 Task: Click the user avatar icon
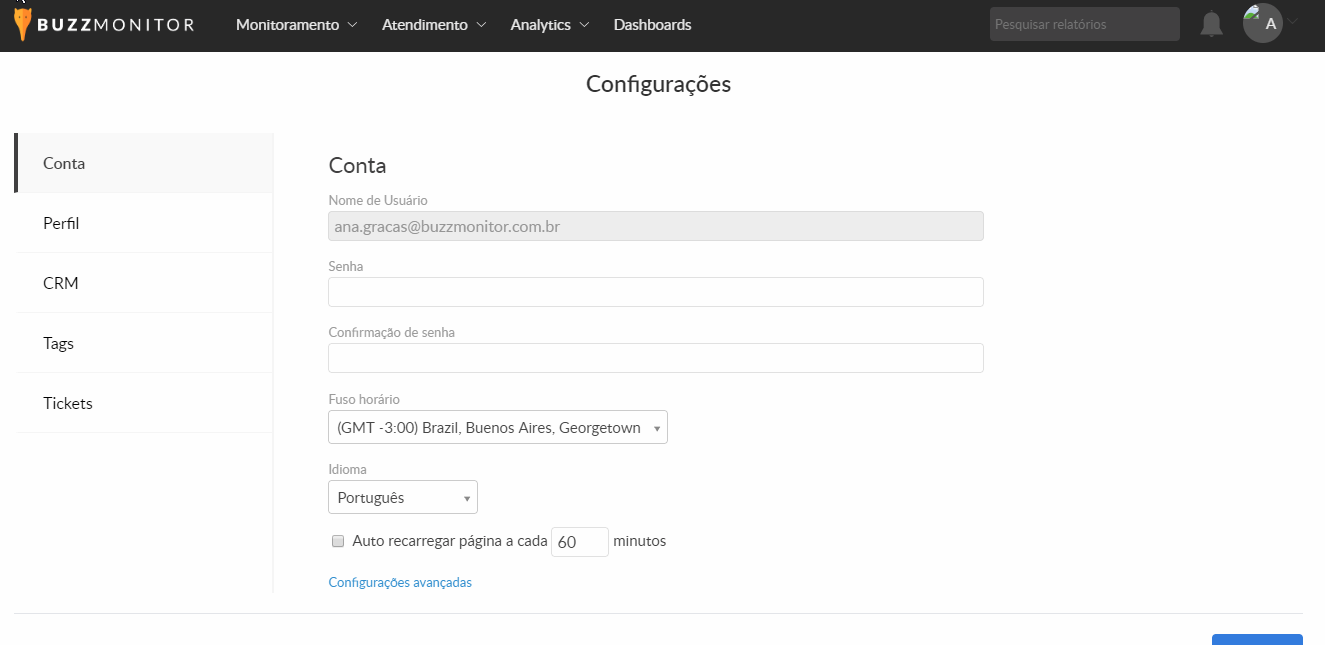pos(1262,23)
